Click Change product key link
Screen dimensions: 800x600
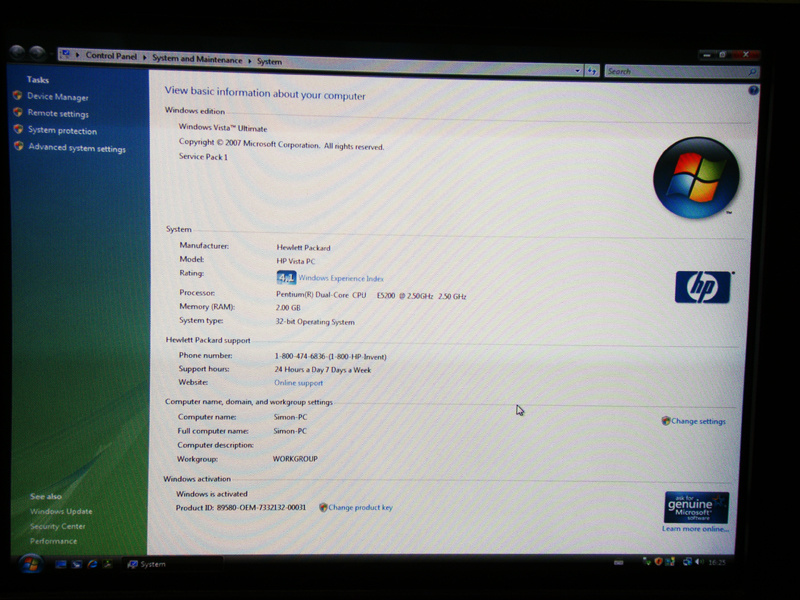point(359,508)
